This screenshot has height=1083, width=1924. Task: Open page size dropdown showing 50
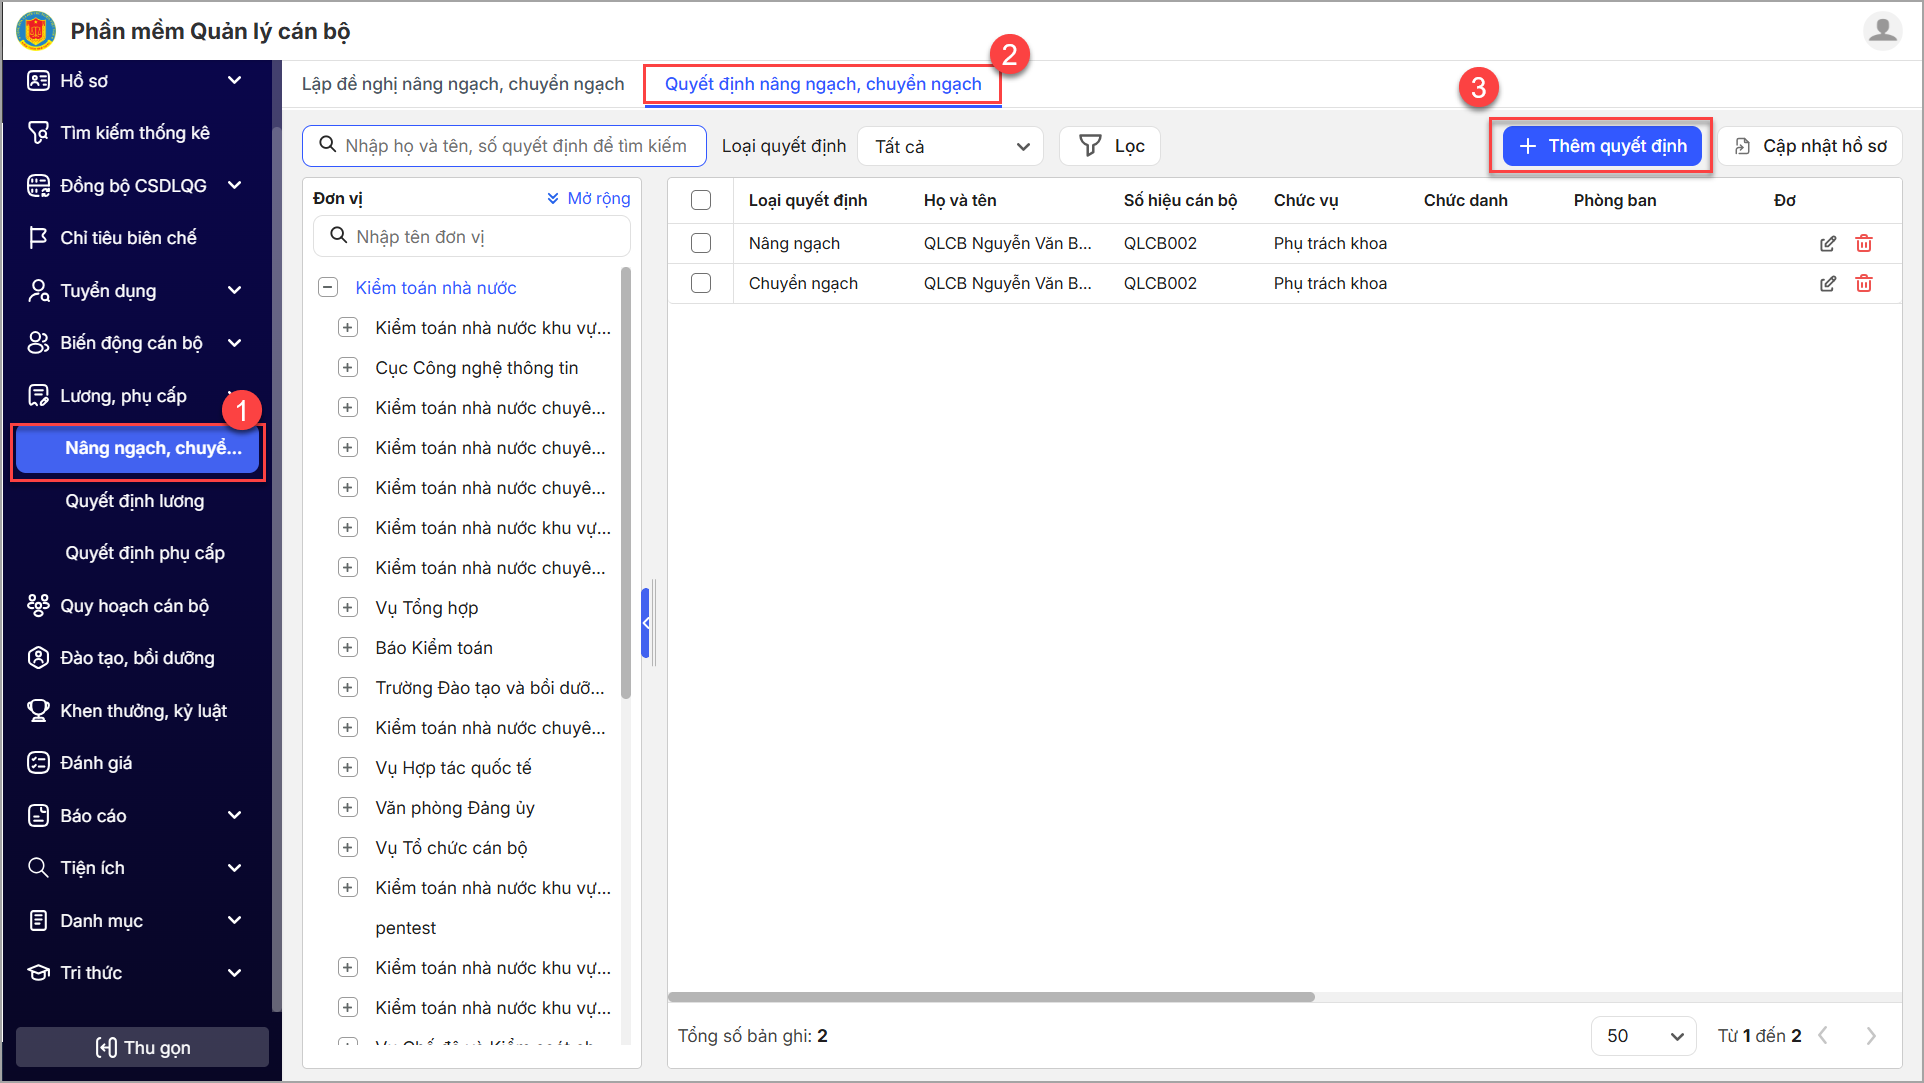1643,1036
